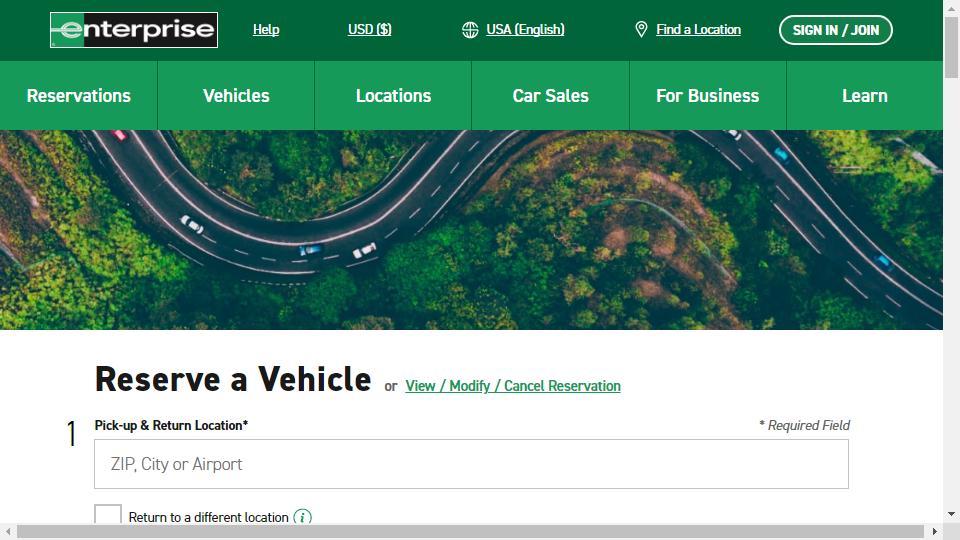Click the map pin icon beside Find a Location

point(641,29)
